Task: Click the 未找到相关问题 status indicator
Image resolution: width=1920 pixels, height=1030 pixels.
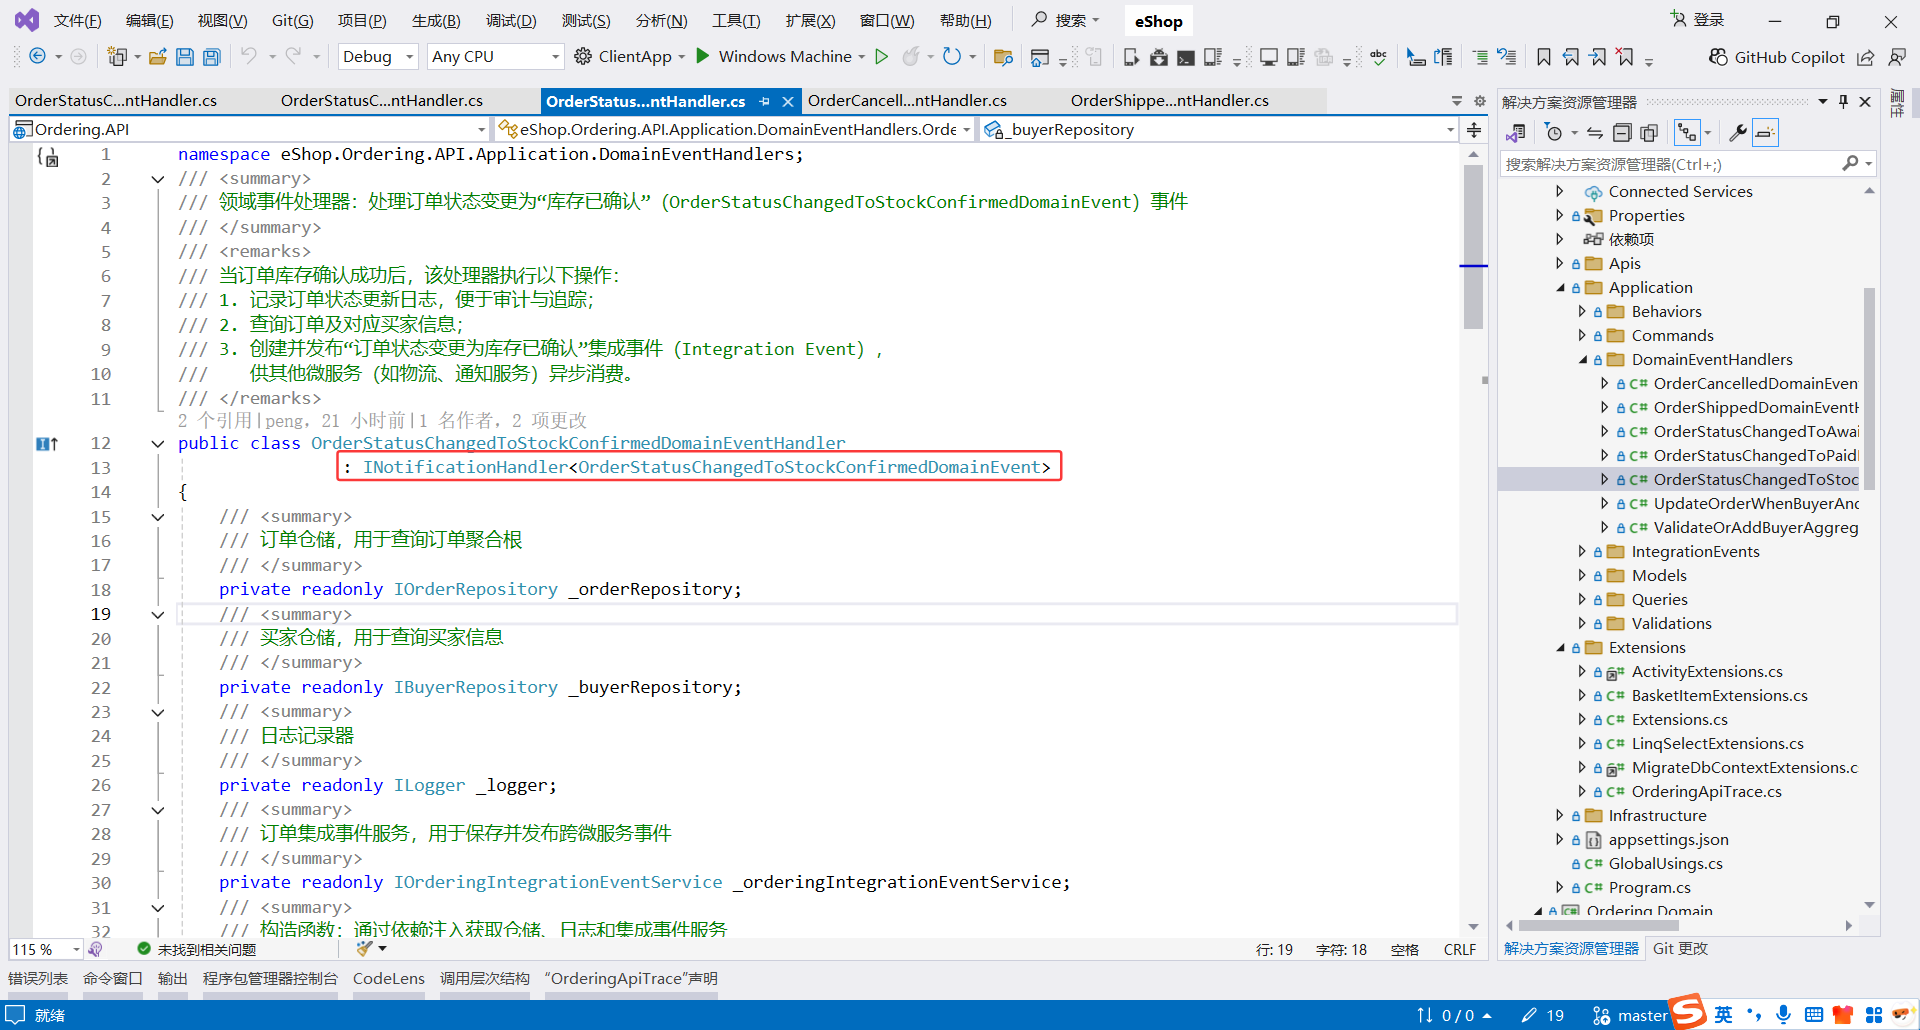Action: point(197,949)
